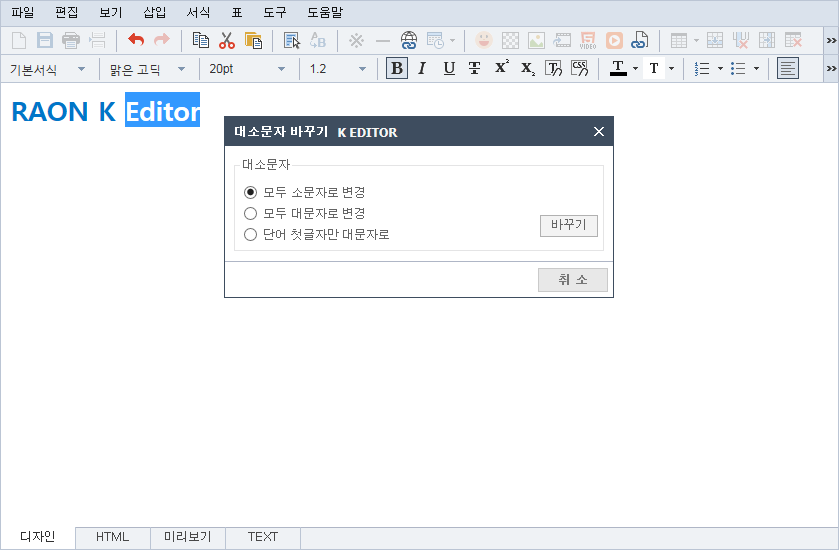839x550 pixels.
Task: Expand the numbered list style arrow
Action: tap(720, 69)
